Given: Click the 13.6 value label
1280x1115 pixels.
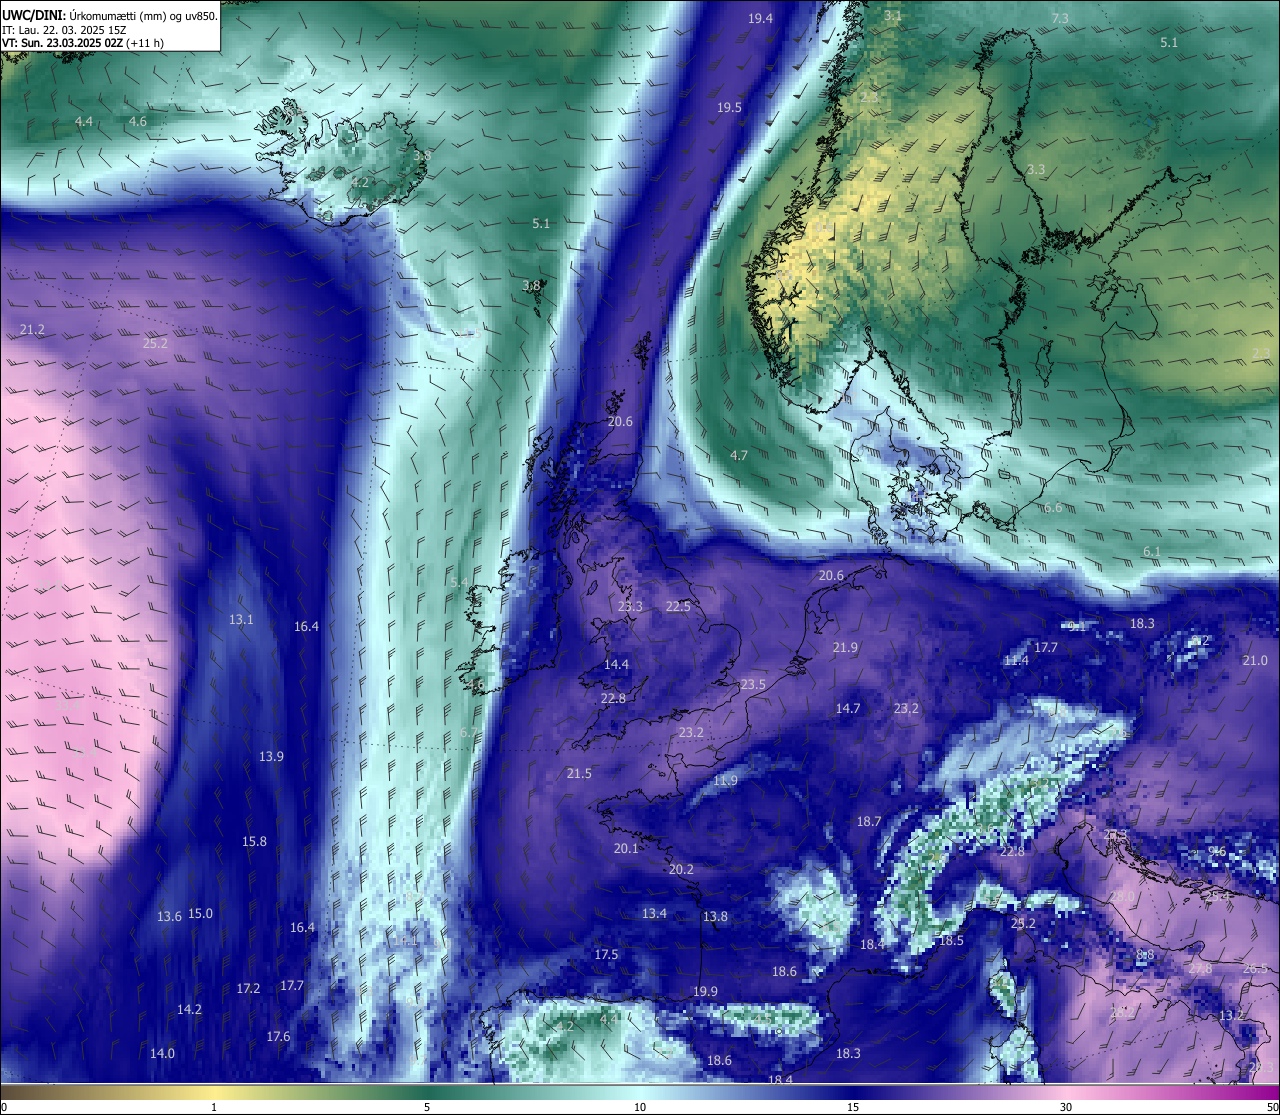Looking at the screenshot, I should (x=169, y=917).
